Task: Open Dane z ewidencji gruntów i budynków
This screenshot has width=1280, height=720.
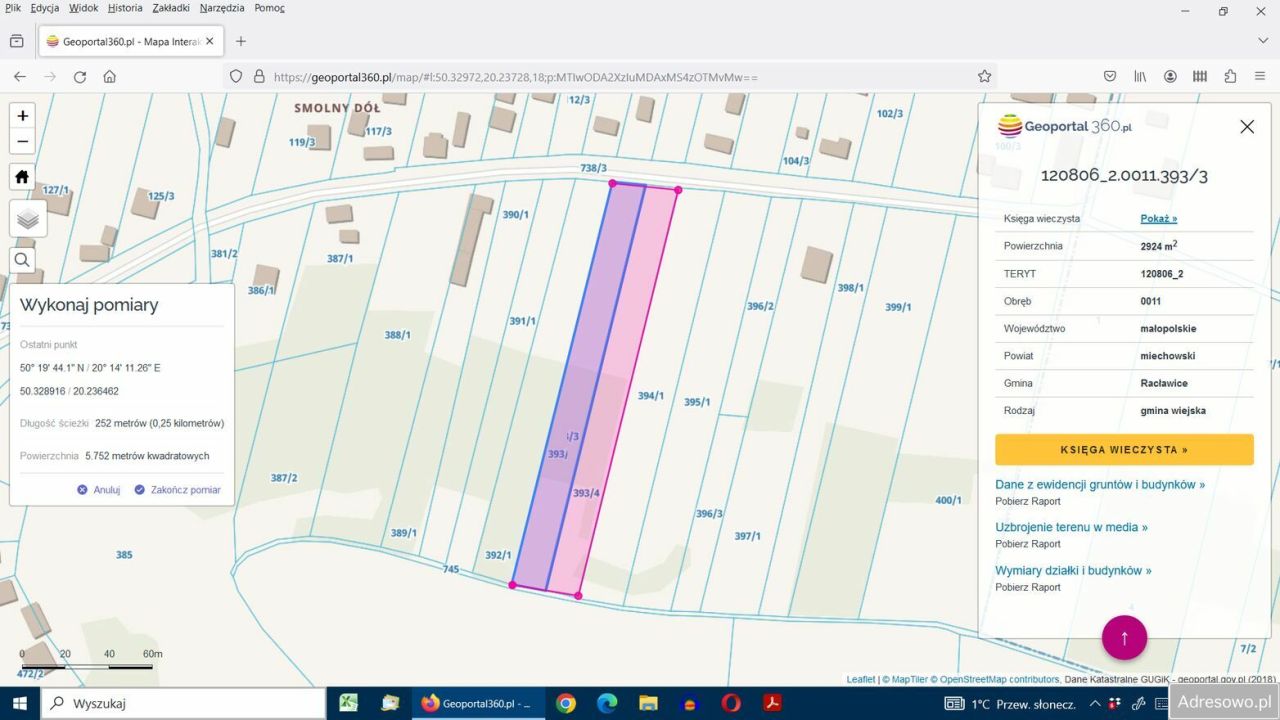Action: pos(1099,484)
